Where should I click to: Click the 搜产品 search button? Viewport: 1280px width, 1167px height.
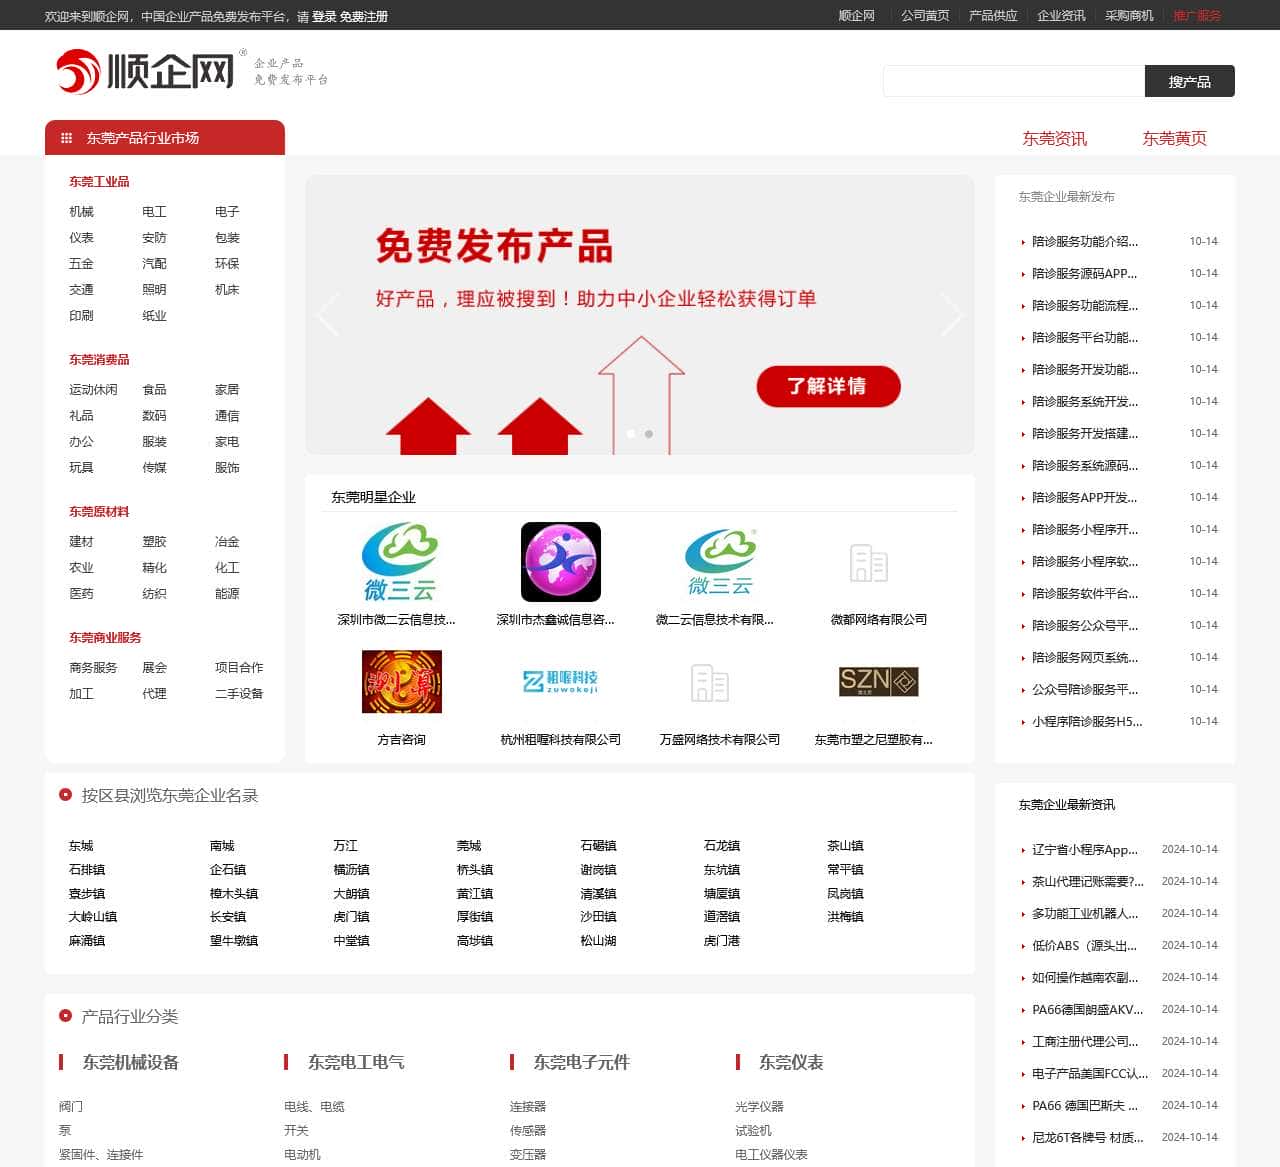tap(1190, 81)
